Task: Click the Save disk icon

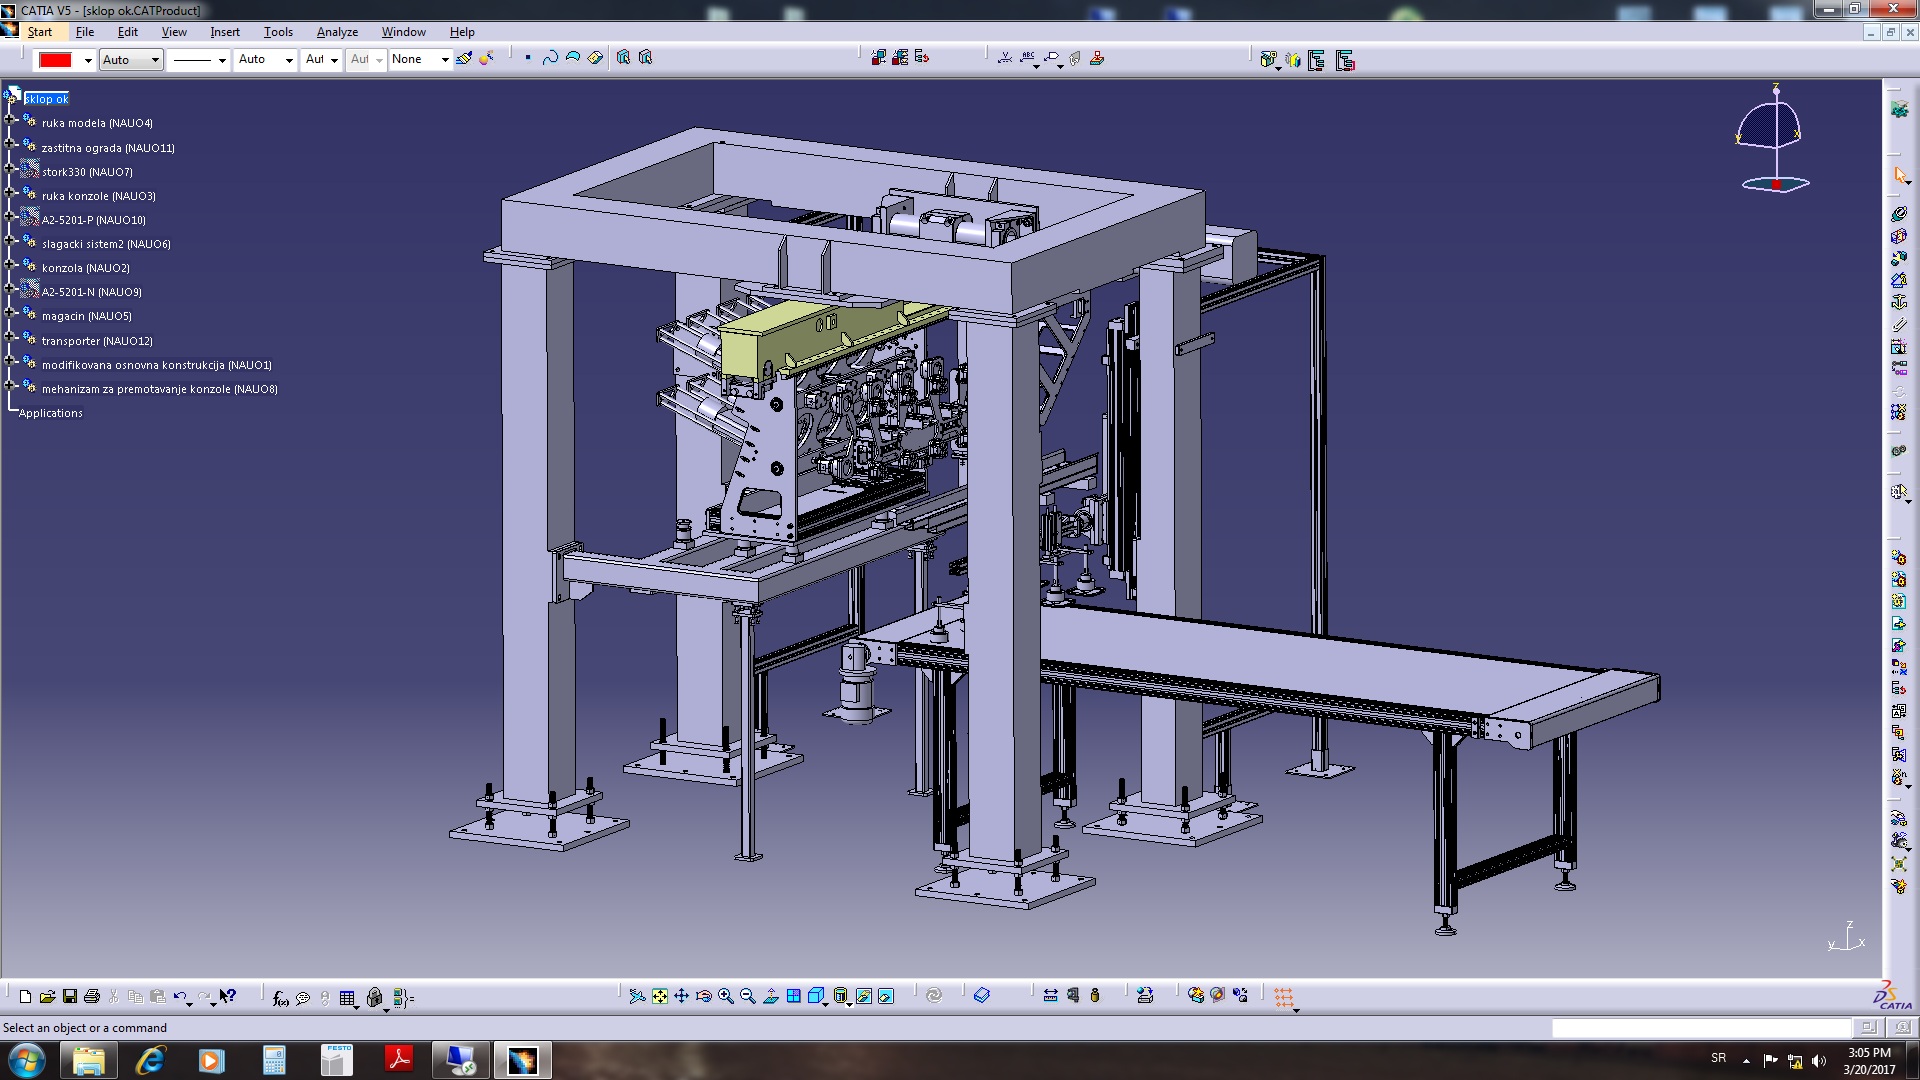Action: [x=70, y=996]
